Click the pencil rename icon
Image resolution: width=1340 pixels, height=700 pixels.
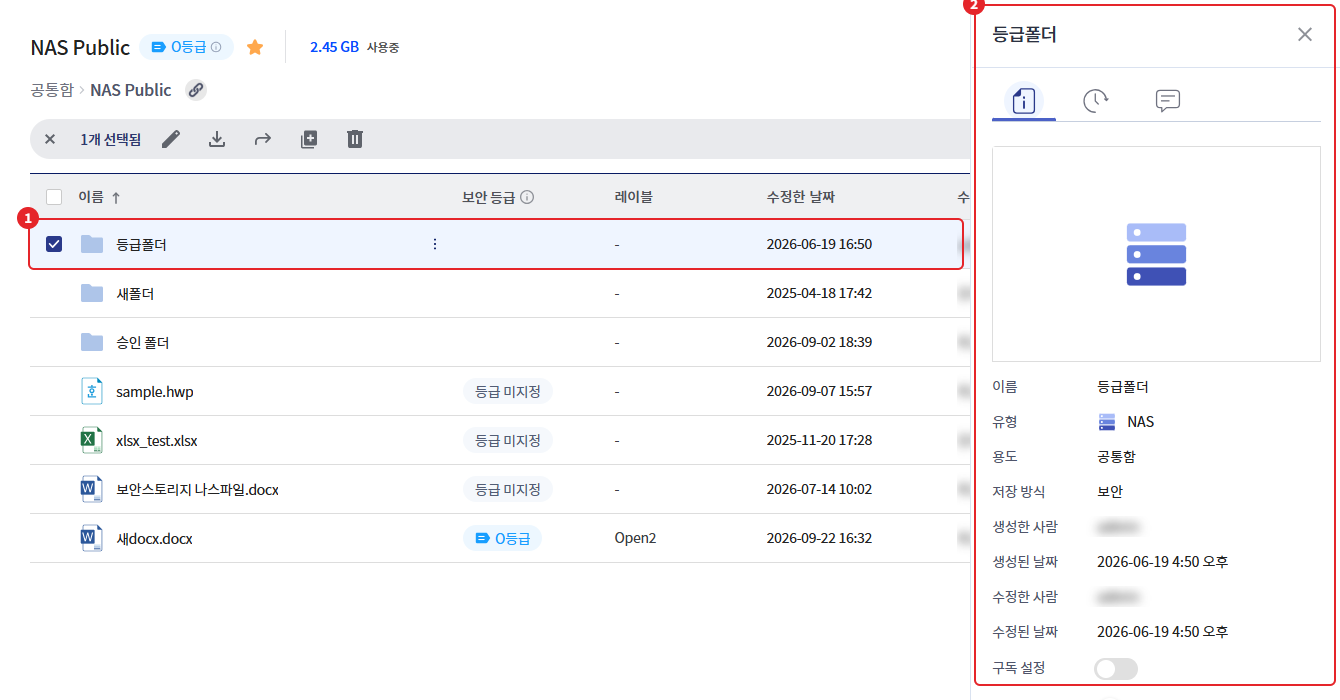coord(171,139)
